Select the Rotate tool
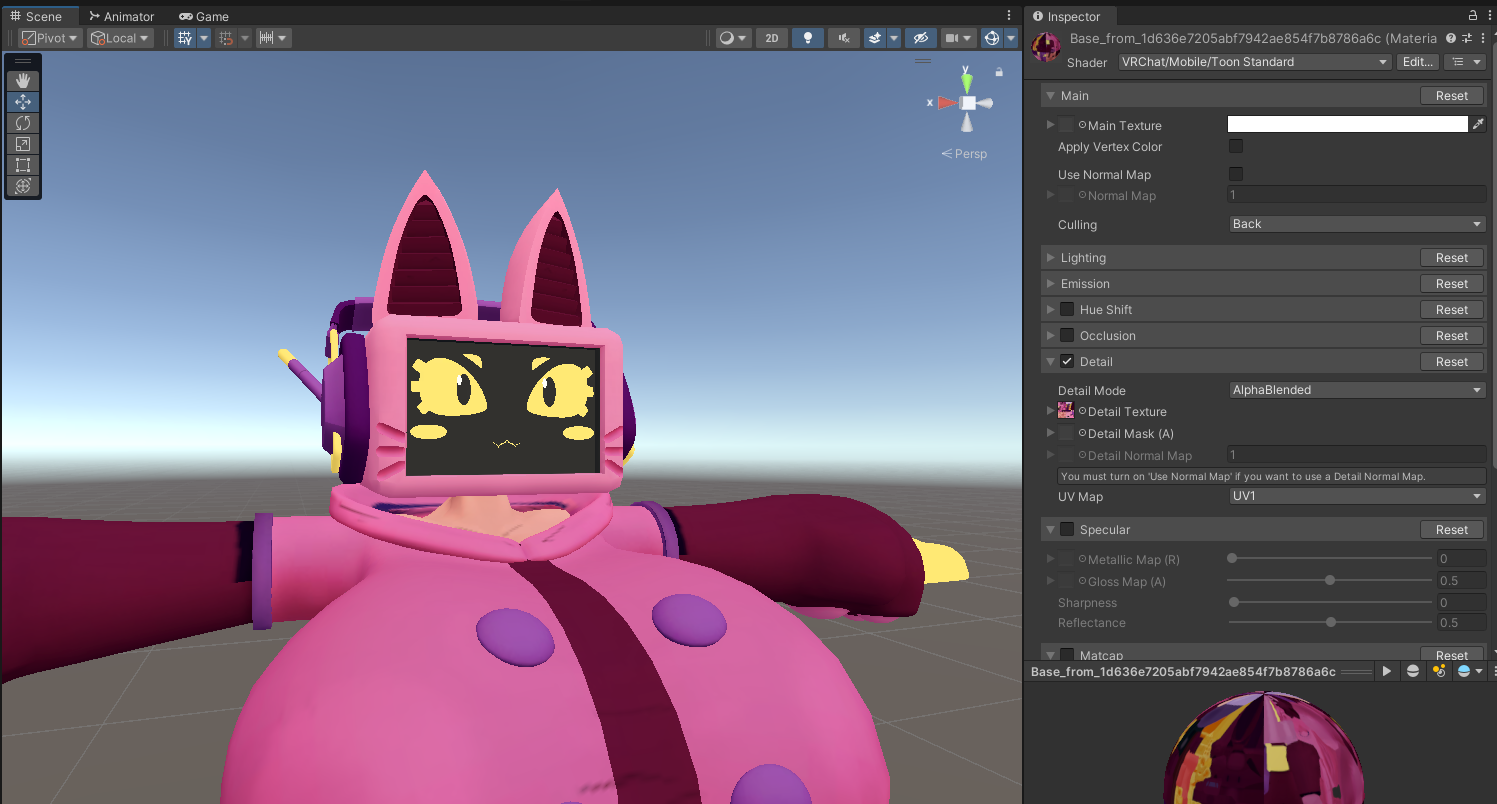Viewport: 1497px width, 804px height. (23, 123)
